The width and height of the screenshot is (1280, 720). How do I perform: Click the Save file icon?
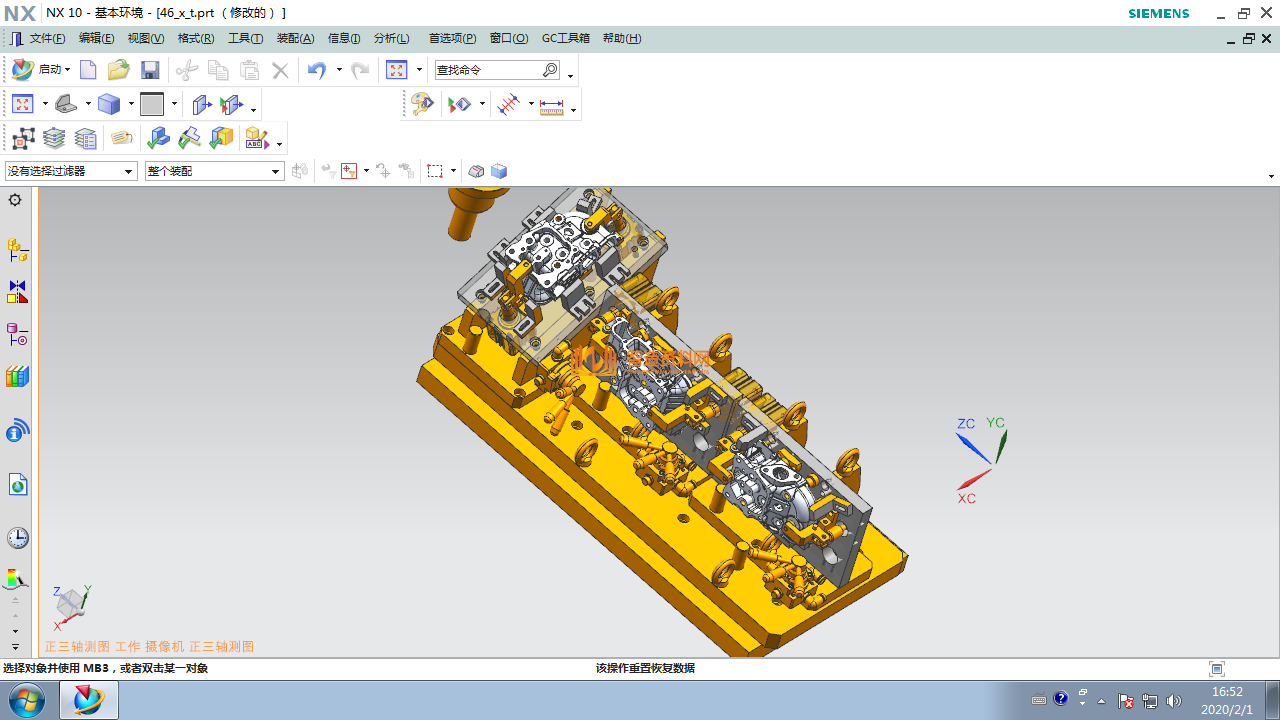point(150,70)
